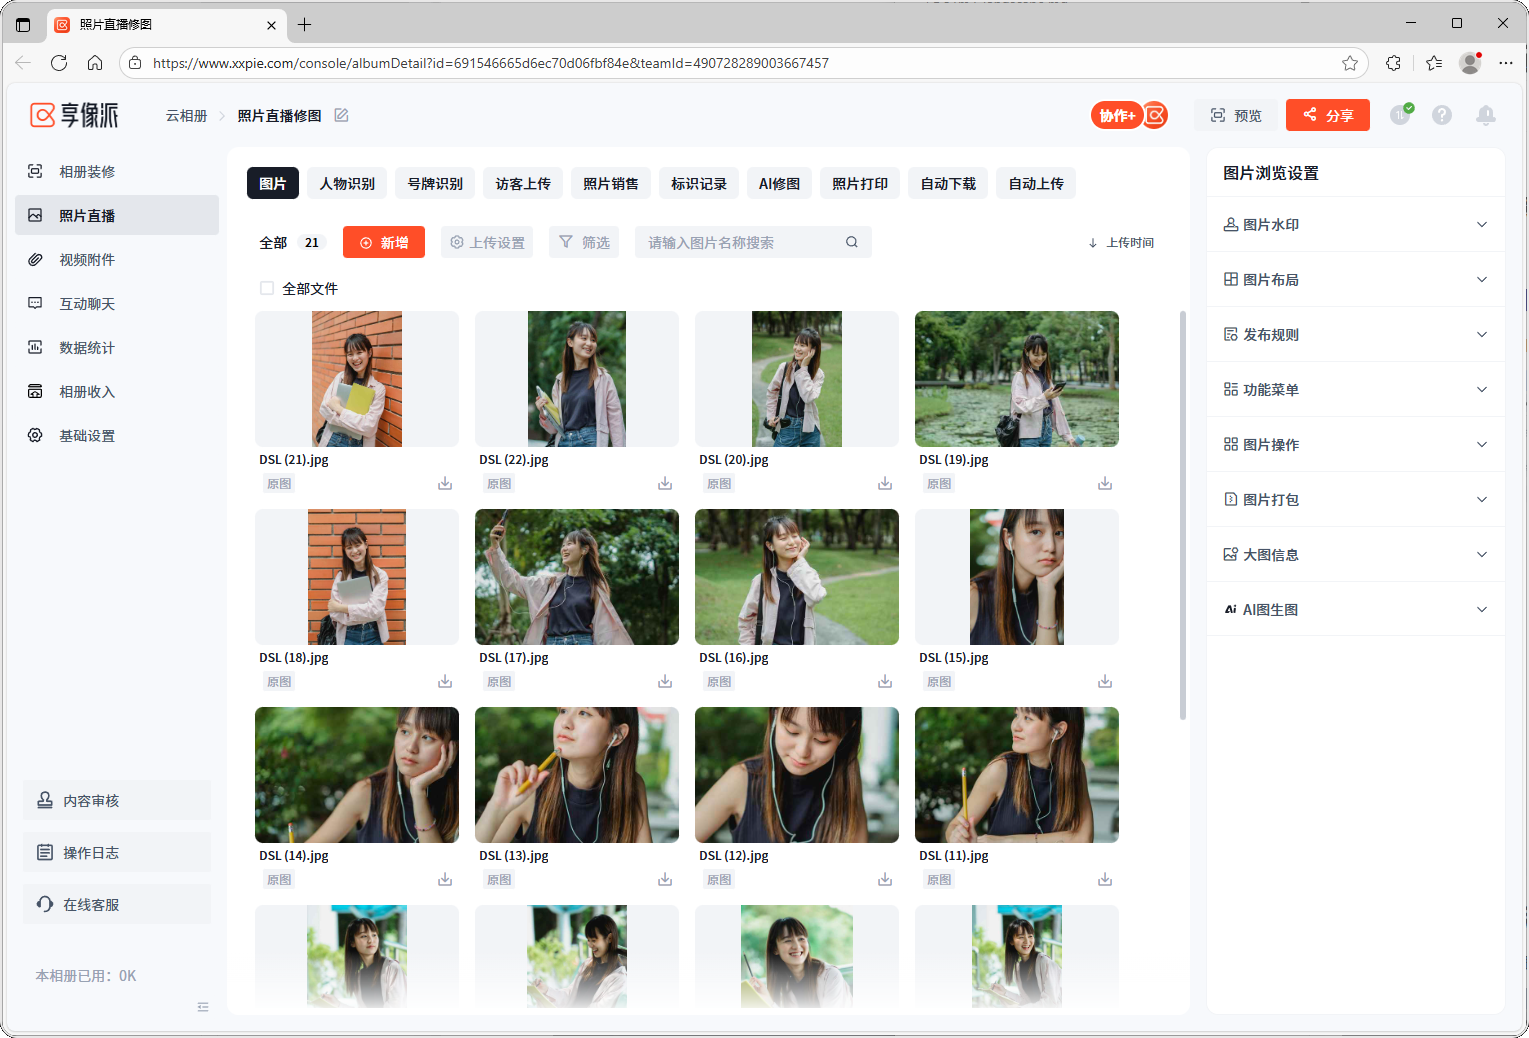Open 数据统计 in the sidebar
This screenshot has width=1529, height=1038.
[x=87, y=348]
